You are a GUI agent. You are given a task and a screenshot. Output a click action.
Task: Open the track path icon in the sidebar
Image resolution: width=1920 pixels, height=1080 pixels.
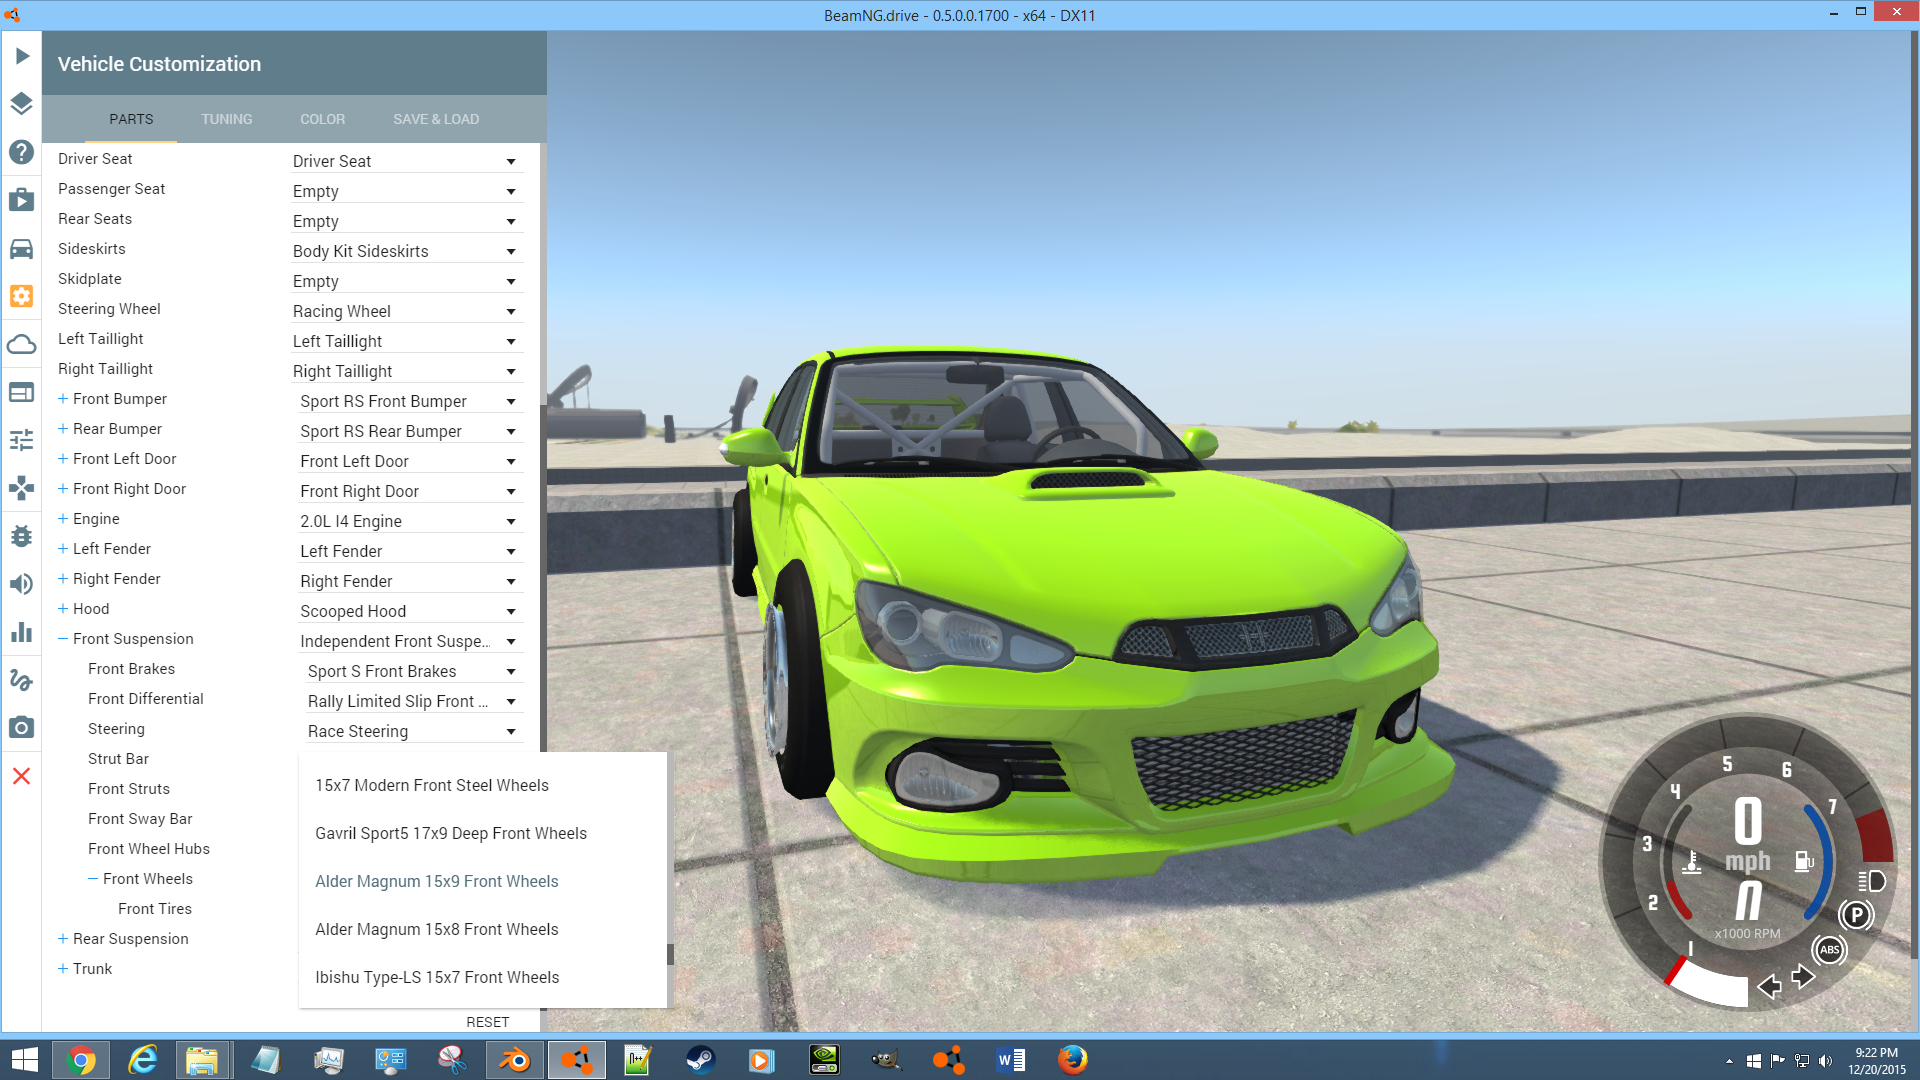point(22,680)
